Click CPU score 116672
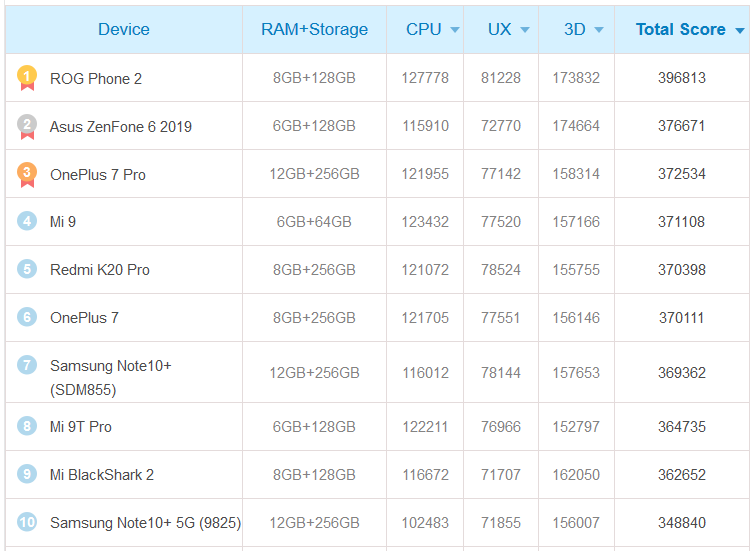755x551 pixels. tap(425, 475)
